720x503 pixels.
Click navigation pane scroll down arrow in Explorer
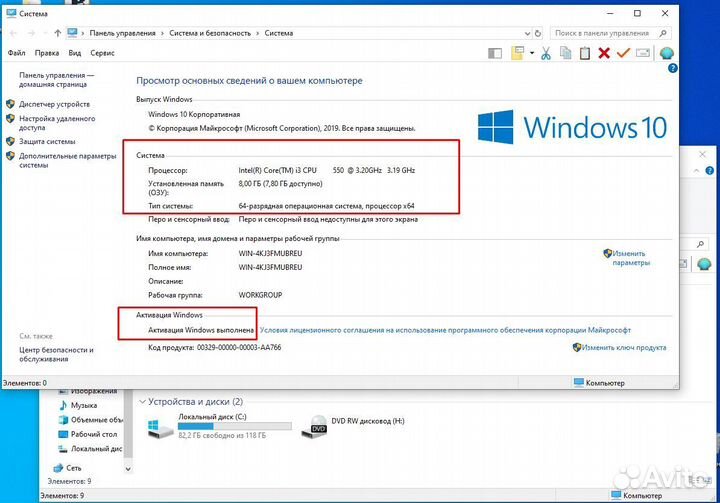click(x=128, y=469)
